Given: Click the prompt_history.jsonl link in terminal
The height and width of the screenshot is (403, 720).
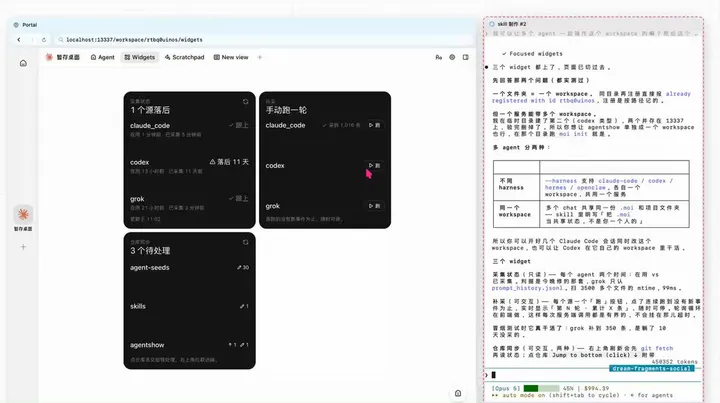Looking at the screenshot, I should click(527, 288).
